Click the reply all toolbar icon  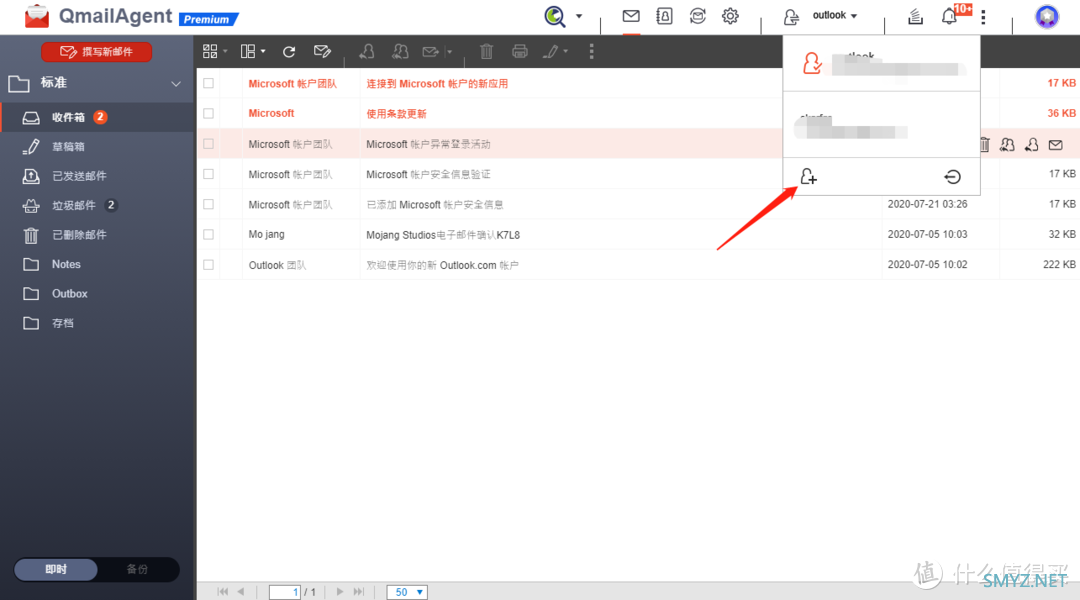coord(399,51)
